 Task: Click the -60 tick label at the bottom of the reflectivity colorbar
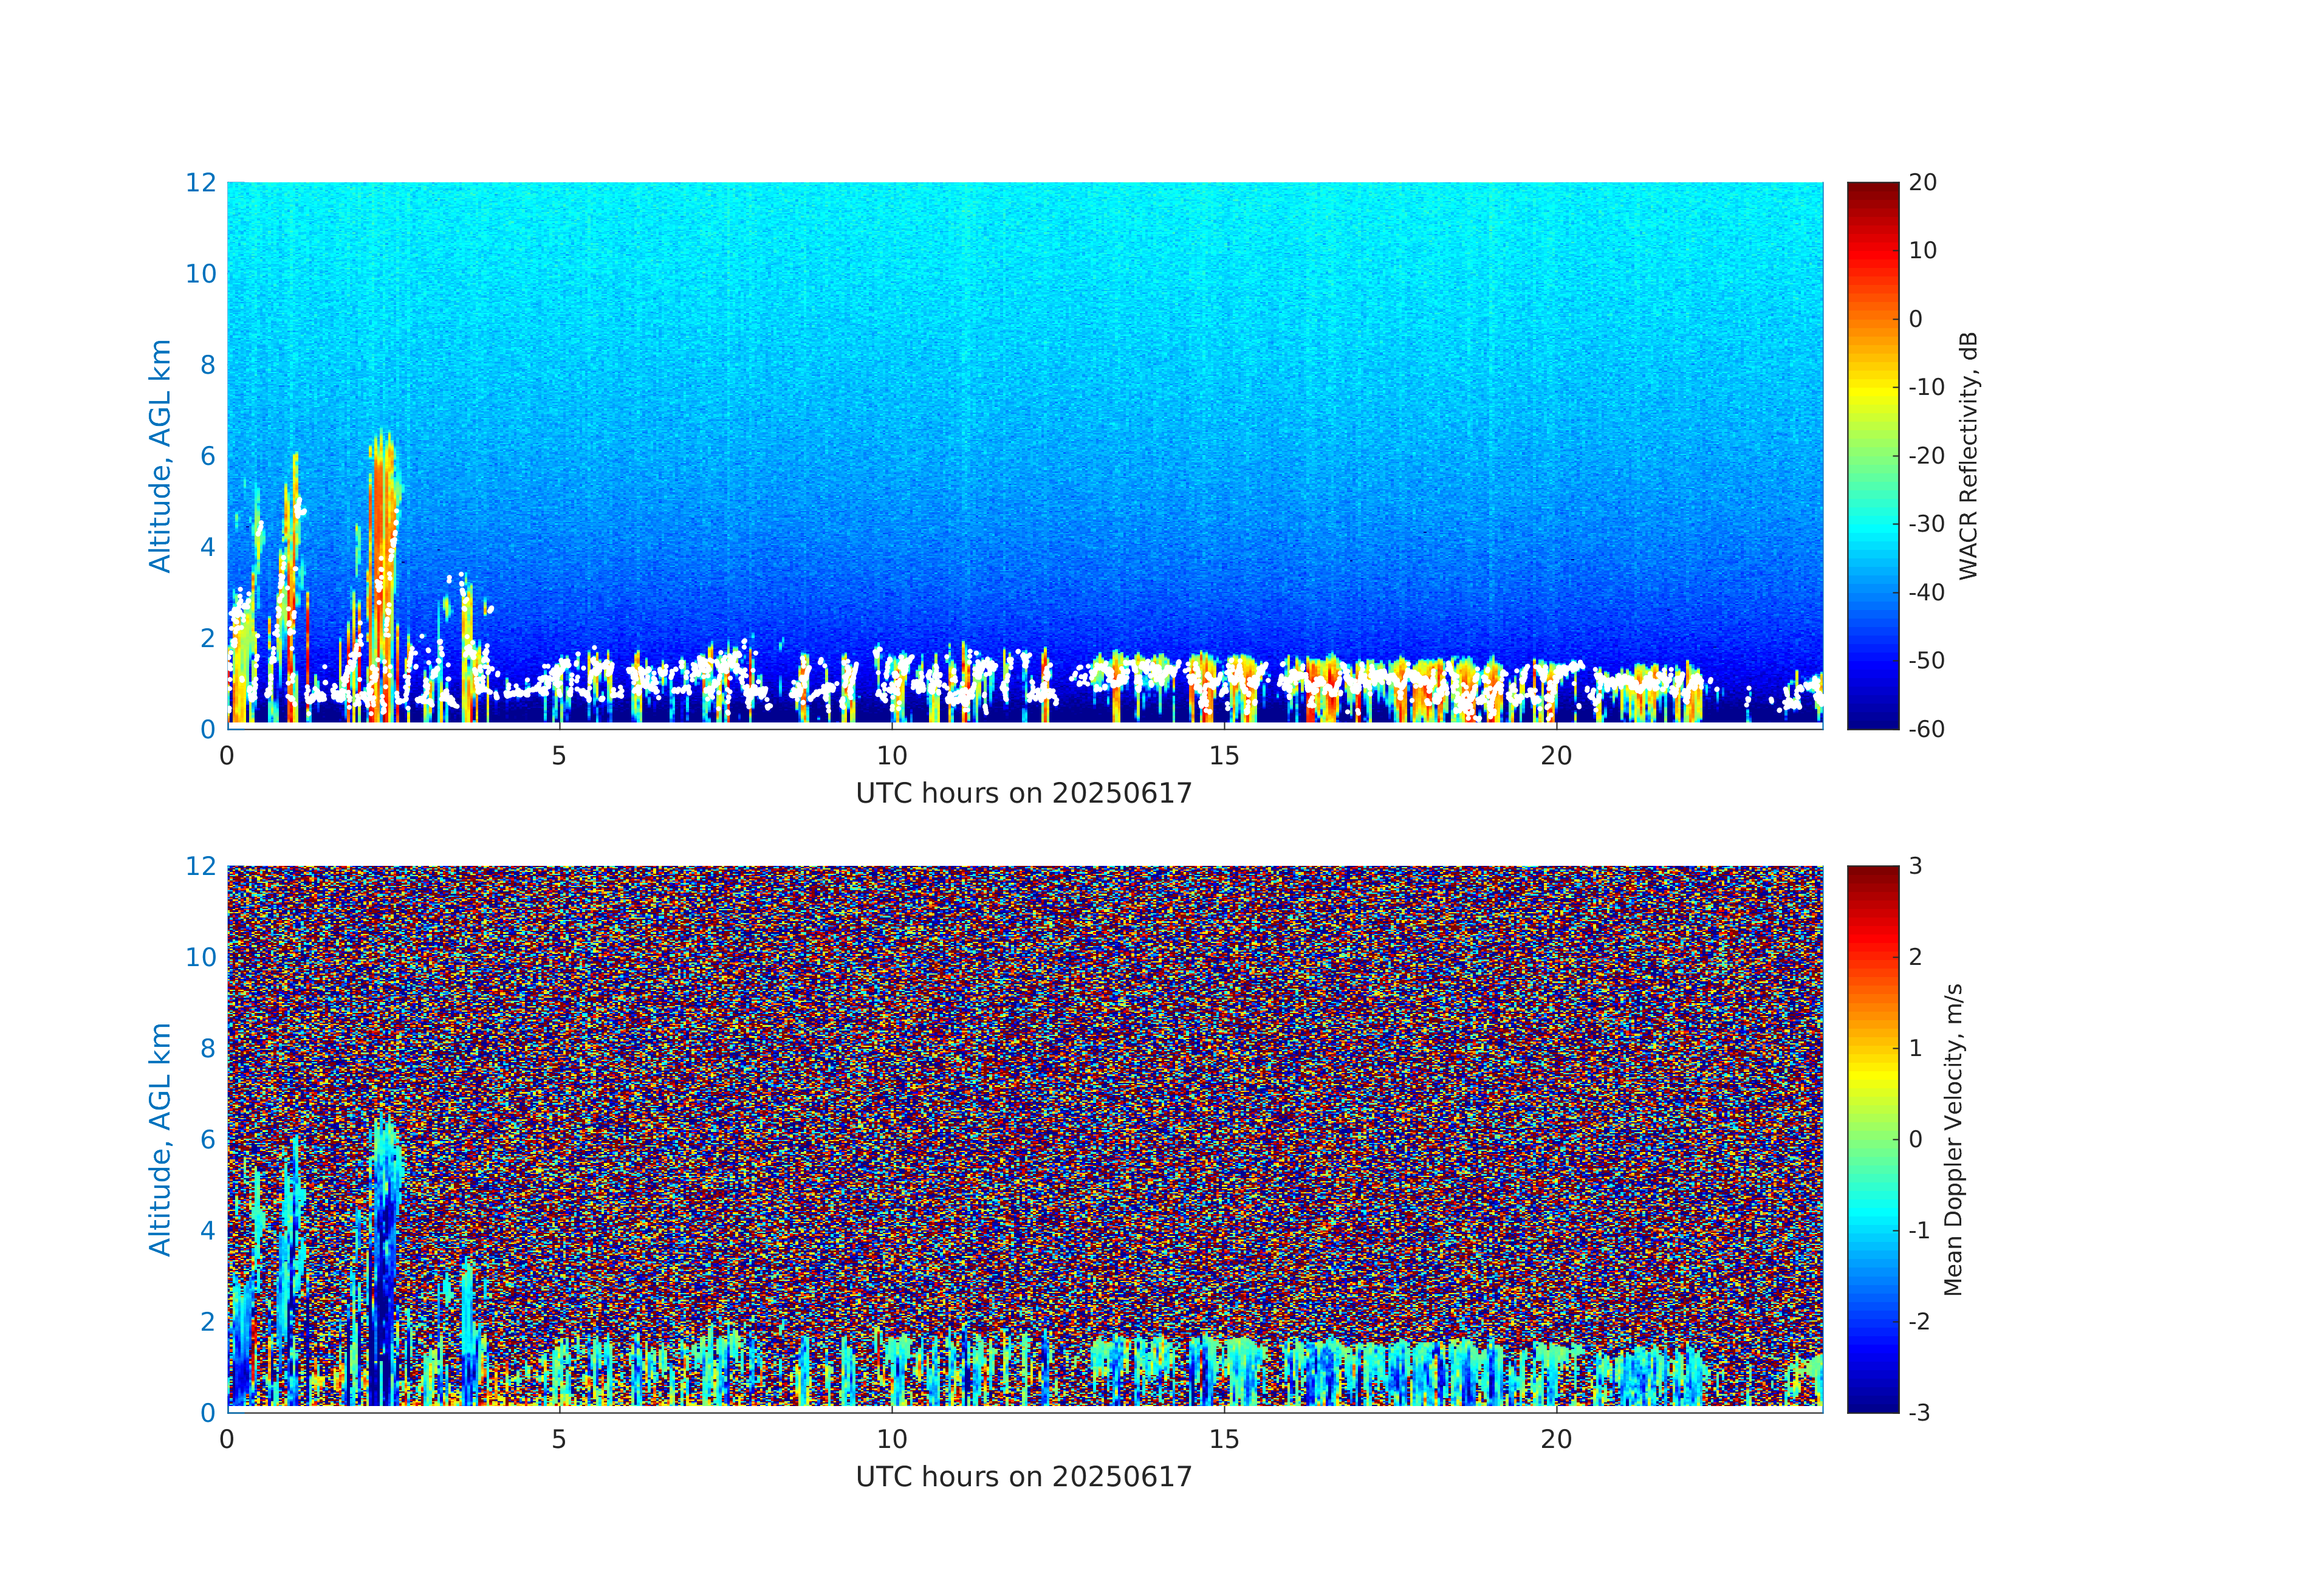[x=1926, y=729]
